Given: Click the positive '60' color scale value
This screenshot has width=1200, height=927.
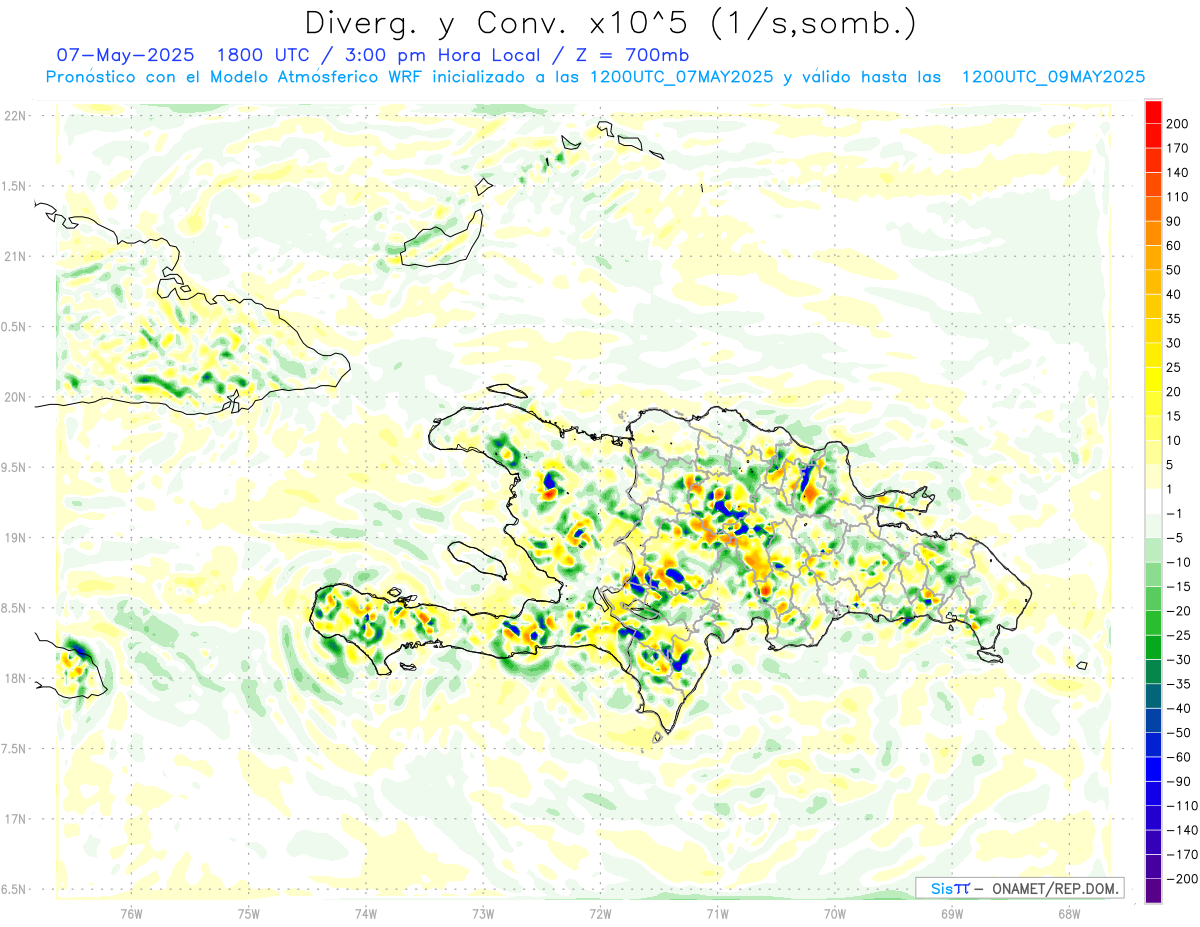Looking at the screenshot, I should pyautogui.click(x=1174, y=246).
